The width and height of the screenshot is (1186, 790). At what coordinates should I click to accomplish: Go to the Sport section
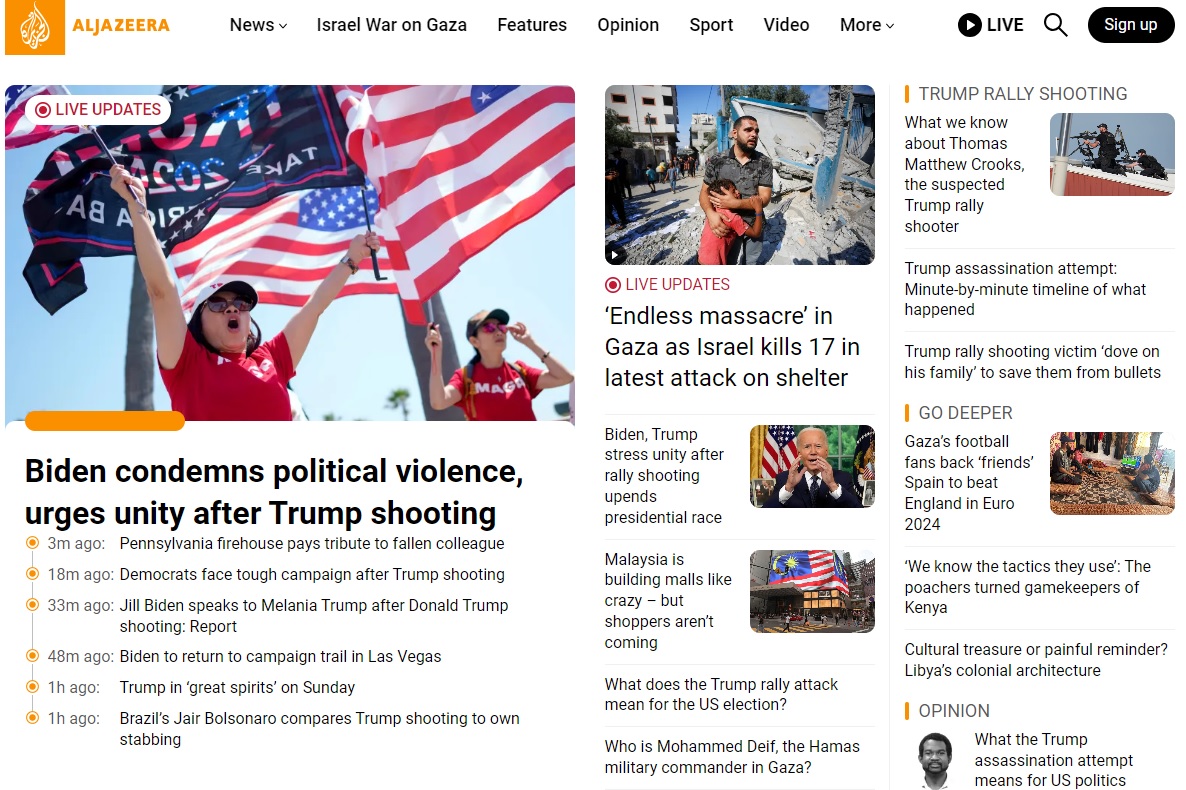[711, 25]
